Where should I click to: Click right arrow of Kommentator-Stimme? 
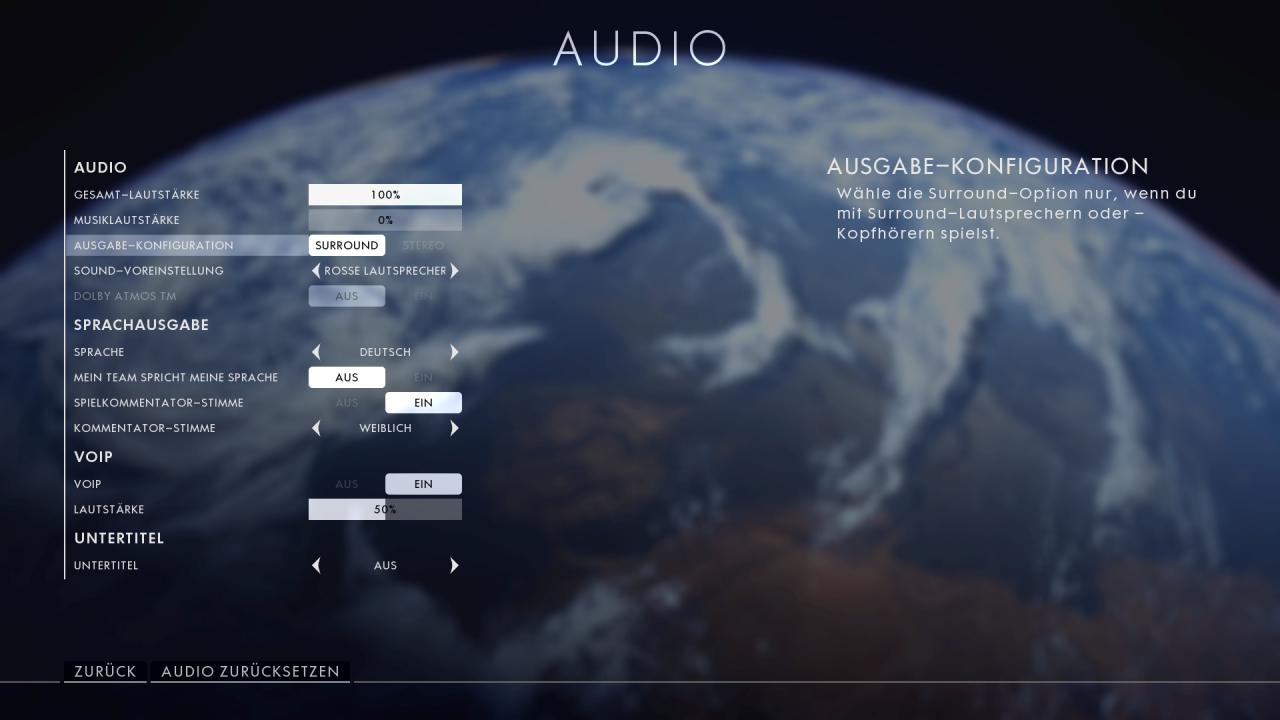(x=454, y=428)
